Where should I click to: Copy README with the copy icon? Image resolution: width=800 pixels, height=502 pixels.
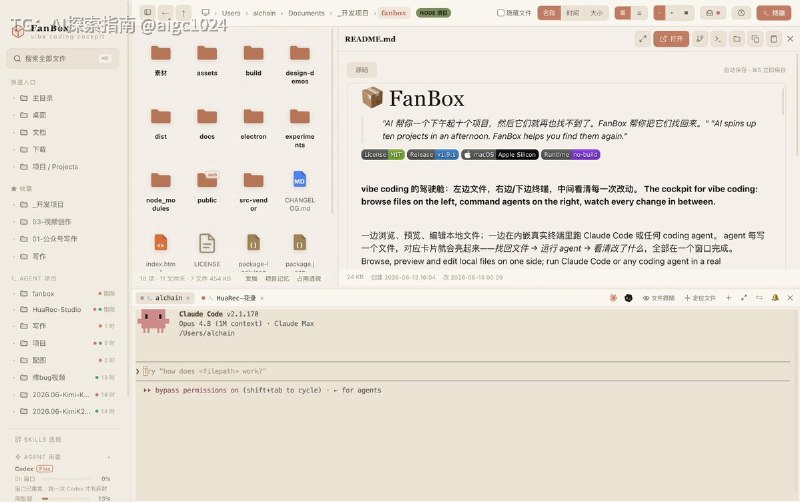coord(756,39)
